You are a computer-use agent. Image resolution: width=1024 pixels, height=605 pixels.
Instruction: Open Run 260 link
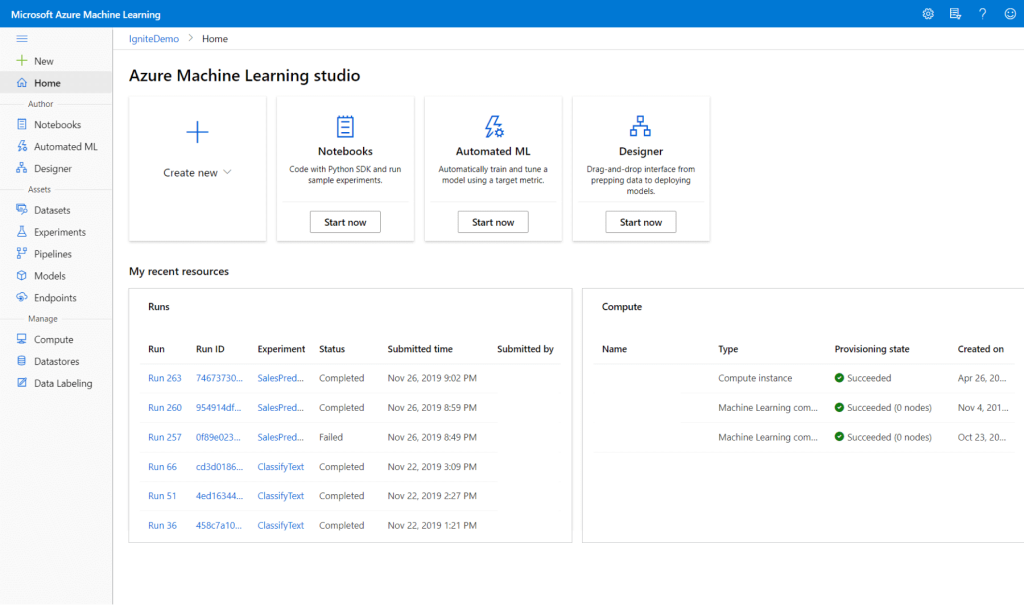click(x=165, y=407)
